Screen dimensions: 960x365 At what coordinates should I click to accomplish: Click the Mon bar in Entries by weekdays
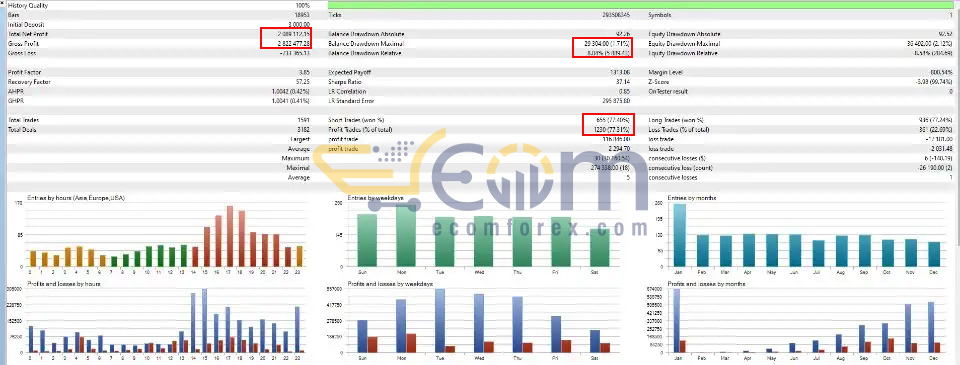tap(406, 236)
